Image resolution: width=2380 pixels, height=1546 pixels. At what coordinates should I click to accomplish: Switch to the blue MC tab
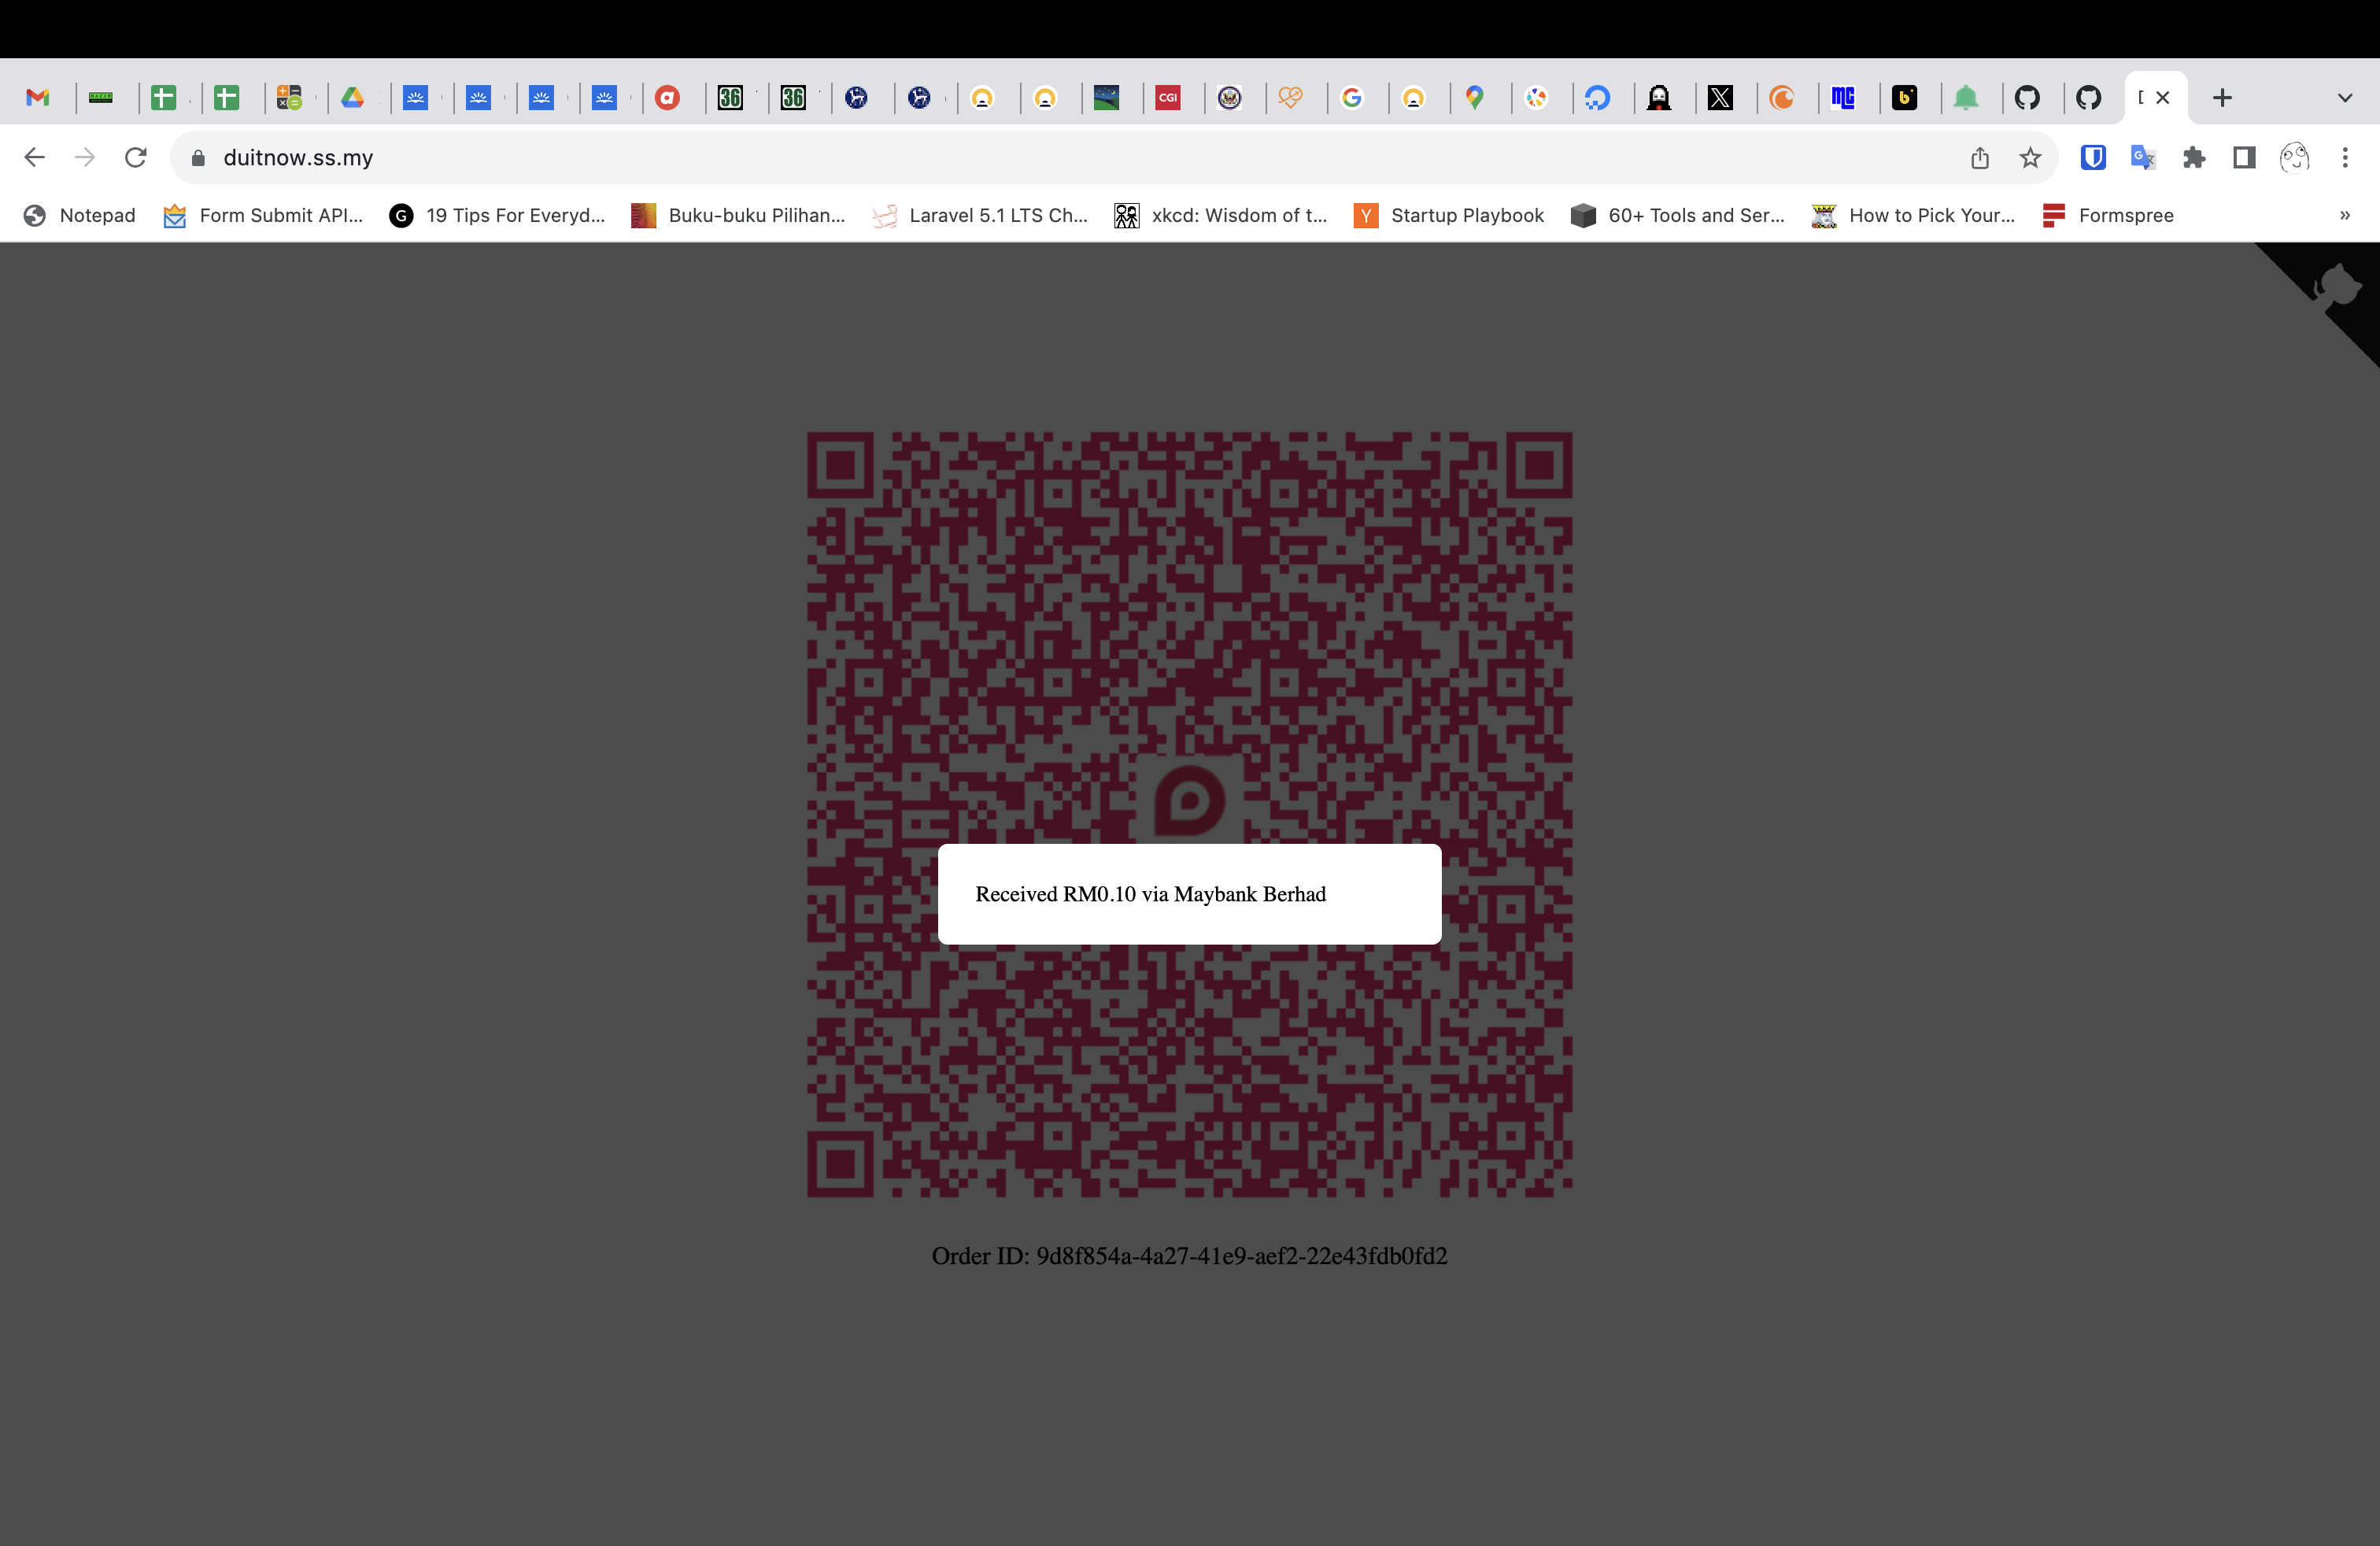(x=1843, y=98)
